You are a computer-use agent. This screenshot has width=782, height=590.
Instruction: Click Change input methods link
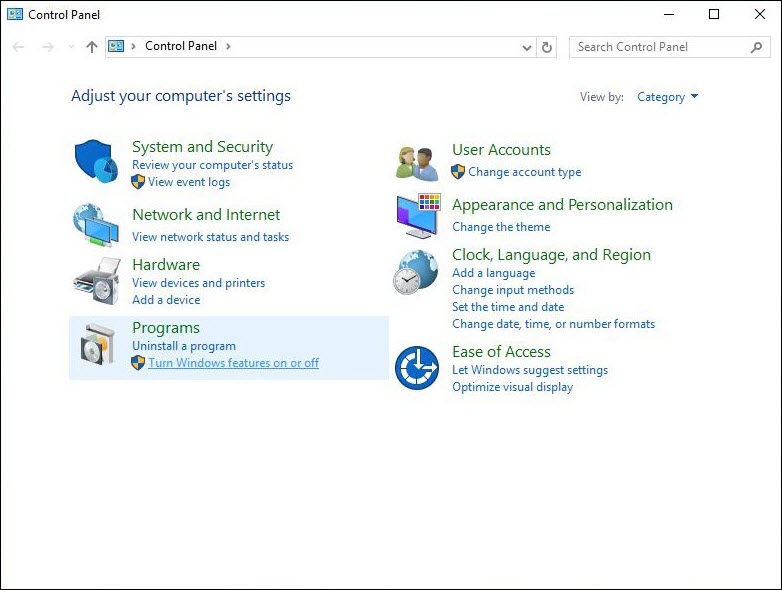point(513,290)
